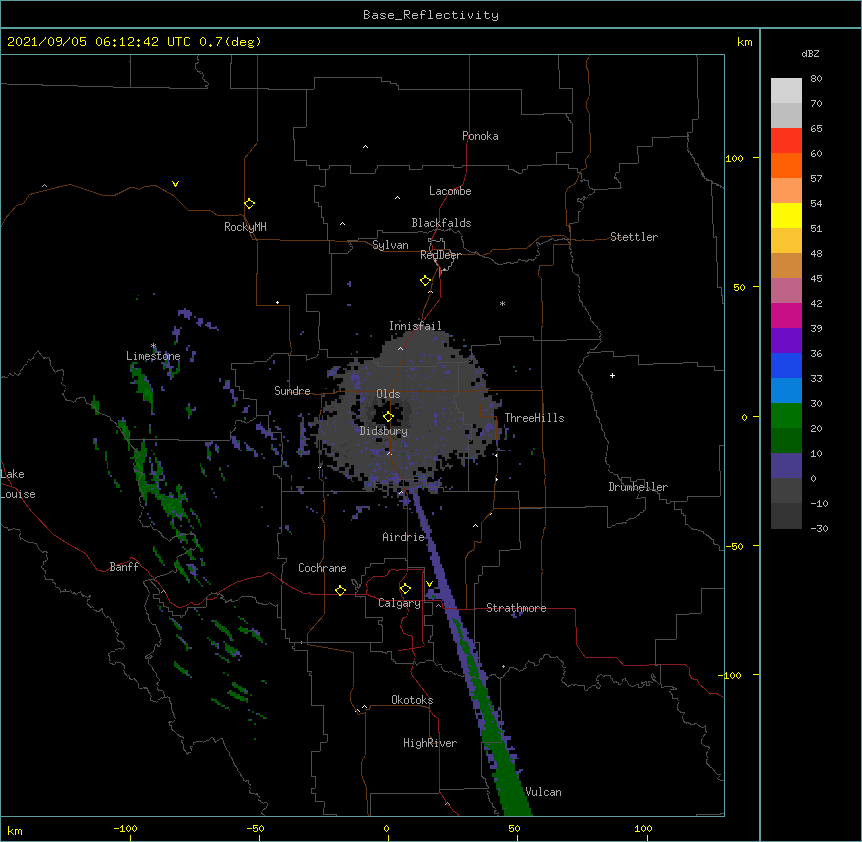Click the Lacombe city label

(x=450, y=191)
